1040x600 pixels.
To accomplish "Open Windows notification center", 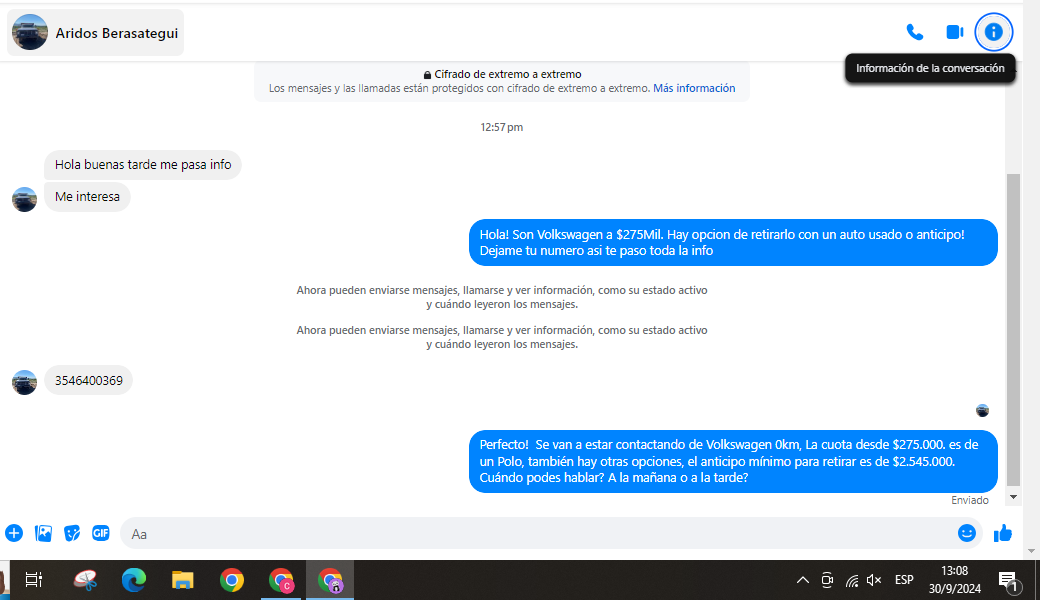I will (x=1008, y=580).
